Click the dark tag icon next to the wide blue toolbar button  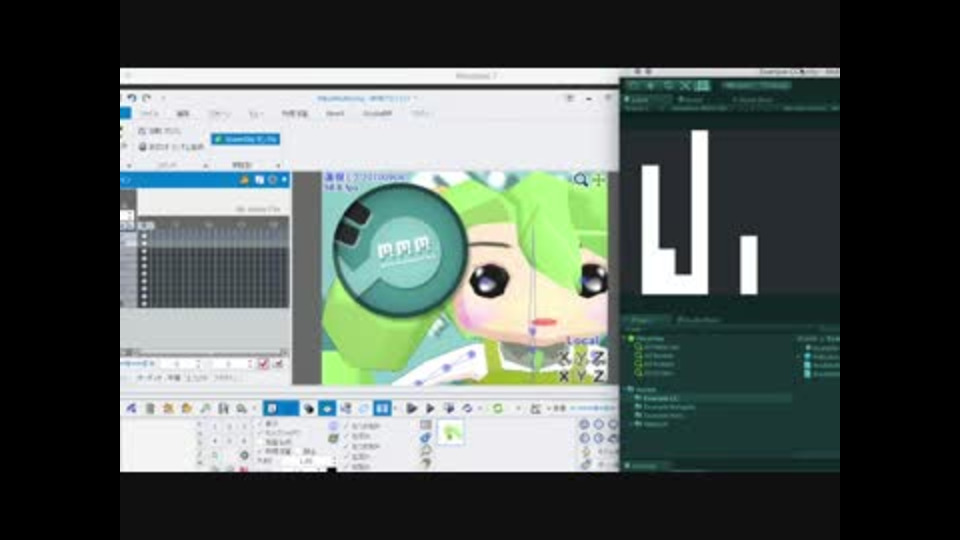pyautogui.click(x=309, y=408)
